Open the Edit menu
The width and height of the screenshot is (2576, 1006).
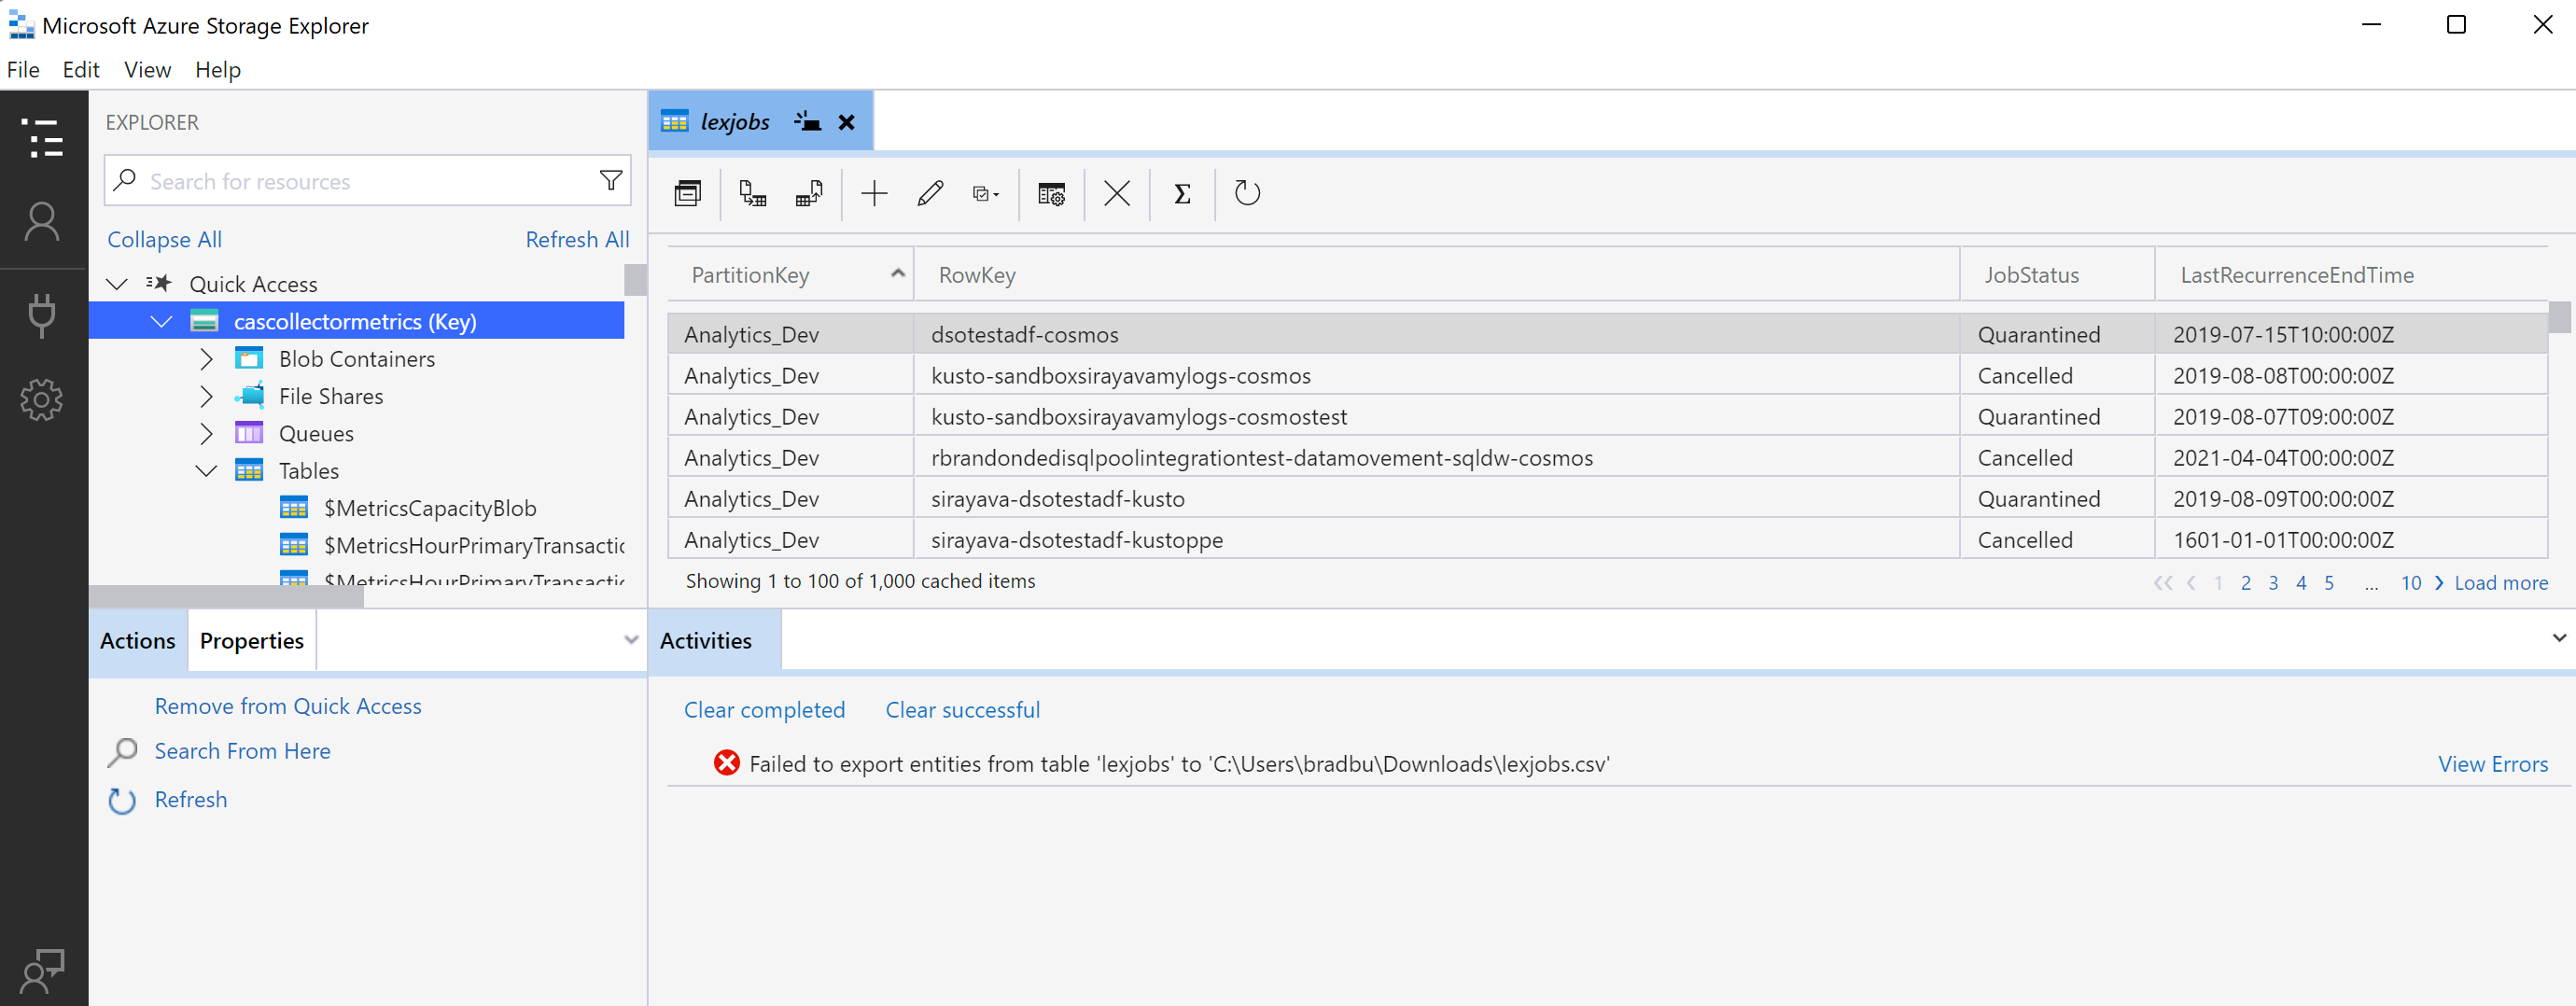(80, 69)
